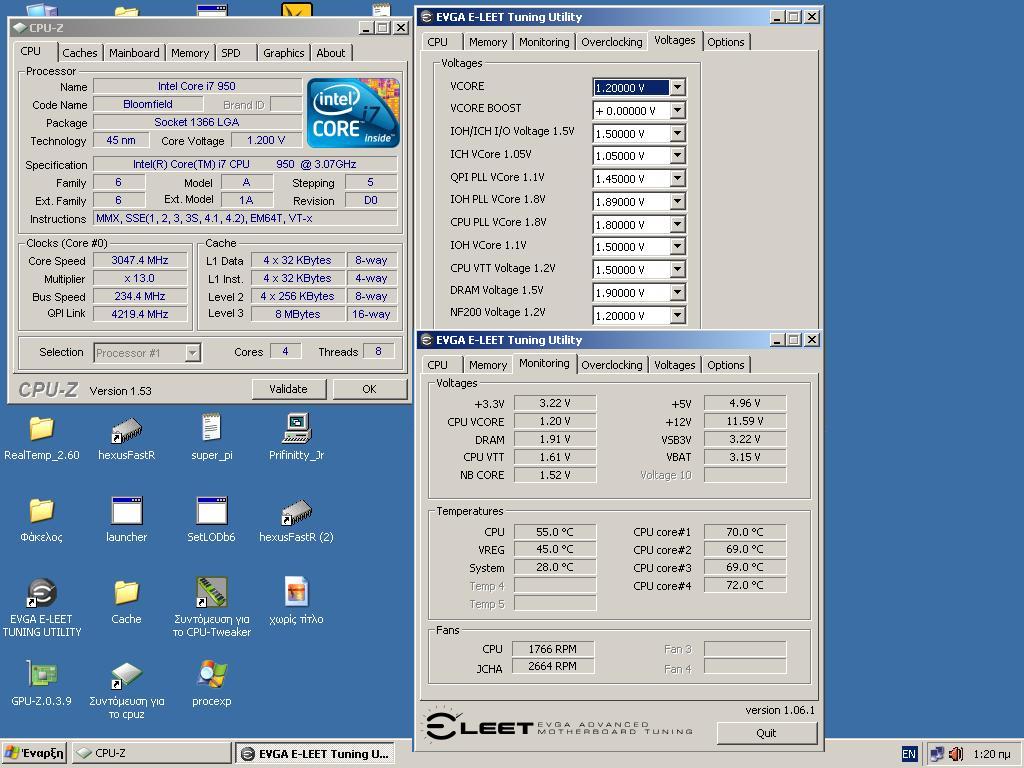Screen dimensions: 1024x768
Task: Open the About tab in CPU-Z
Action: 331,53
